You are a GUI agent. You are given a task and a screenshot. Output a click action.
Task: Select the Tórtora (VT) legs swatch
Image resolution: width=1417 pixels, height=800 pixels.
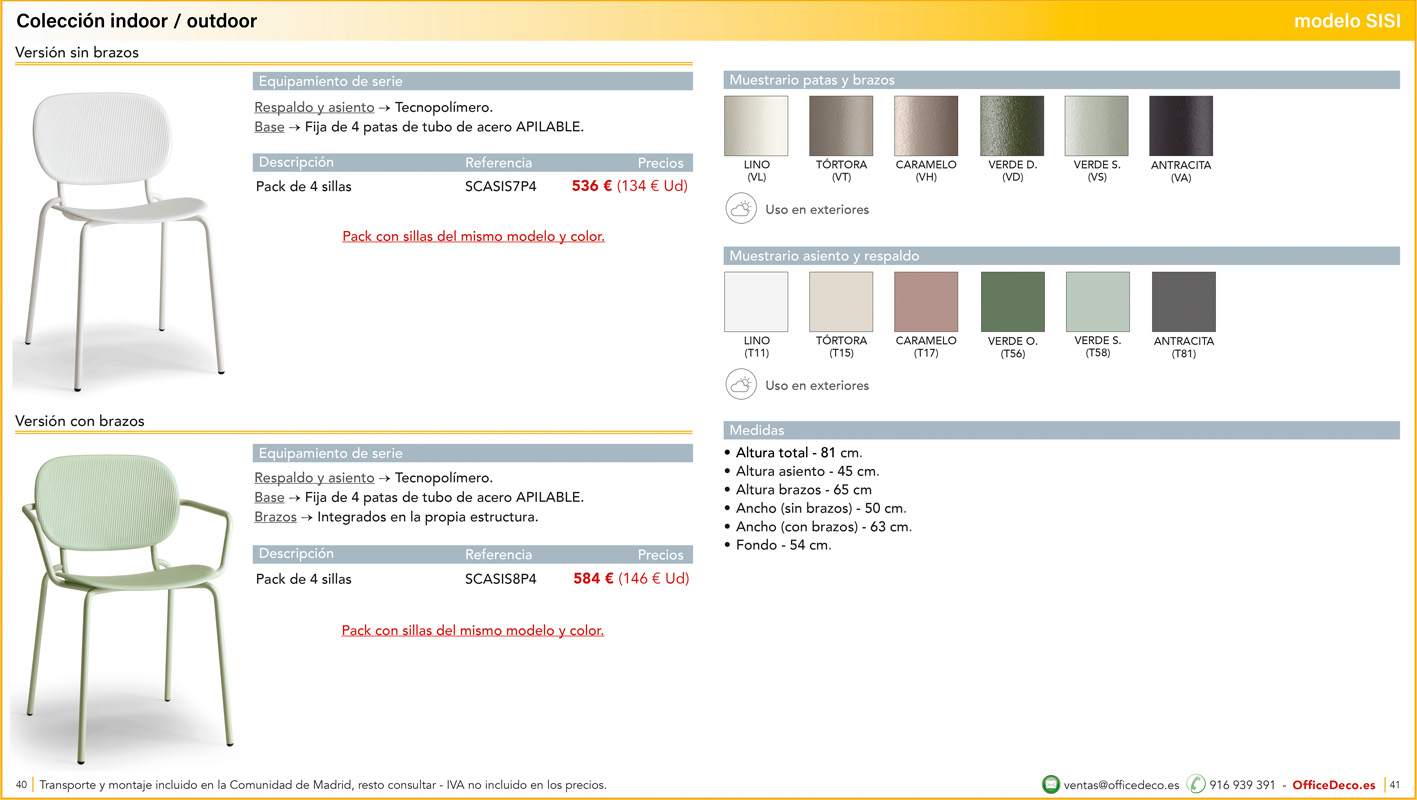click(841, 126)
